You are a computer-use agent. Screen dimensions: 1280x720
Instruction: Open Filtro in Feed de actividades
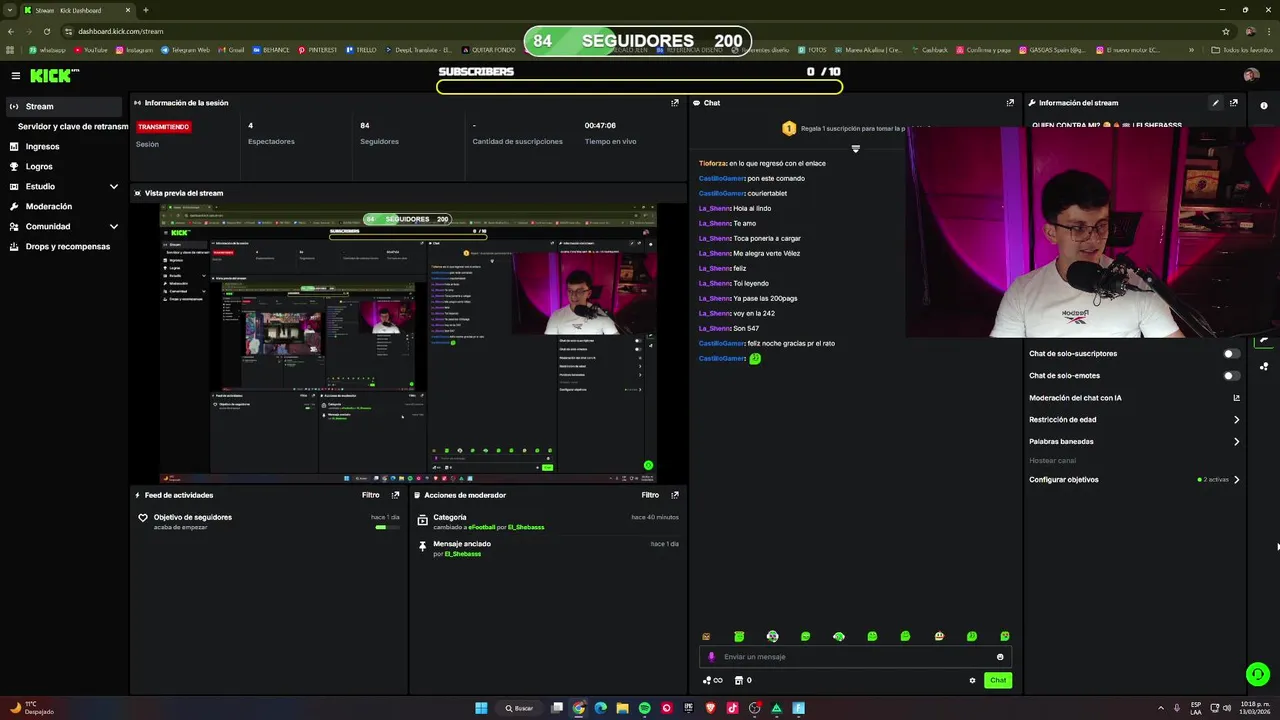(x=371, y=495)
